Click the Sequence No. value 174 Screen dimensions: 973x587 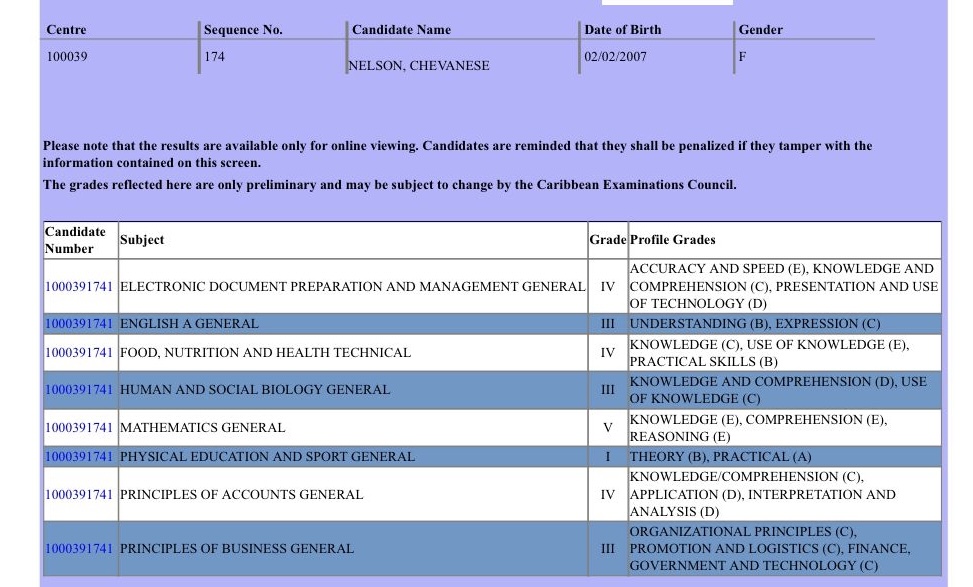214,56
